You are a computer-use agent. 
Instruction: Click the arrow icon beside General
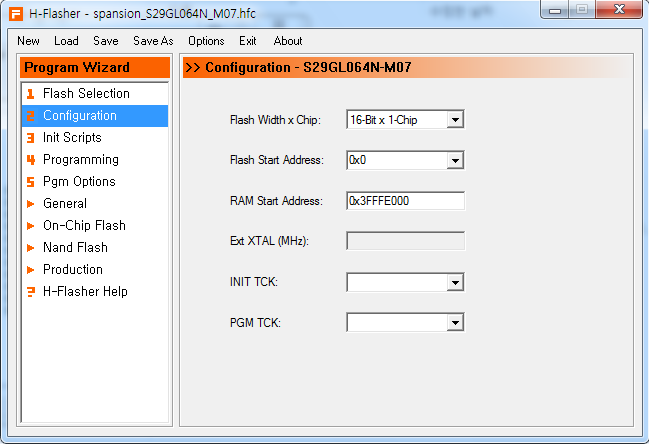pyautogui.click(x=30, y=204)
